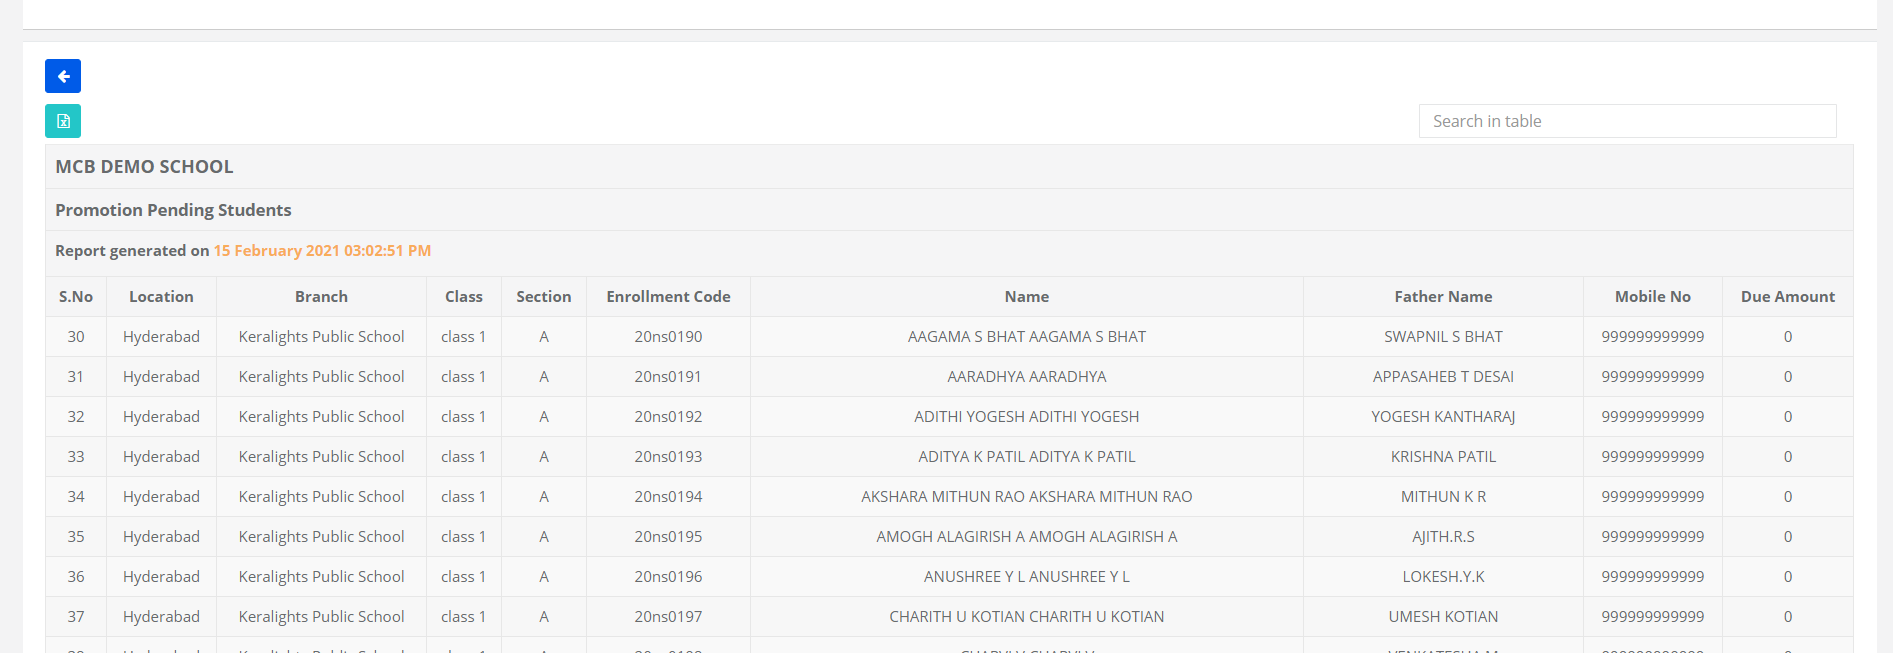Sort by Due Amount column header
The width and height of the screenshot is (1893, 653).
[1788, 297]
